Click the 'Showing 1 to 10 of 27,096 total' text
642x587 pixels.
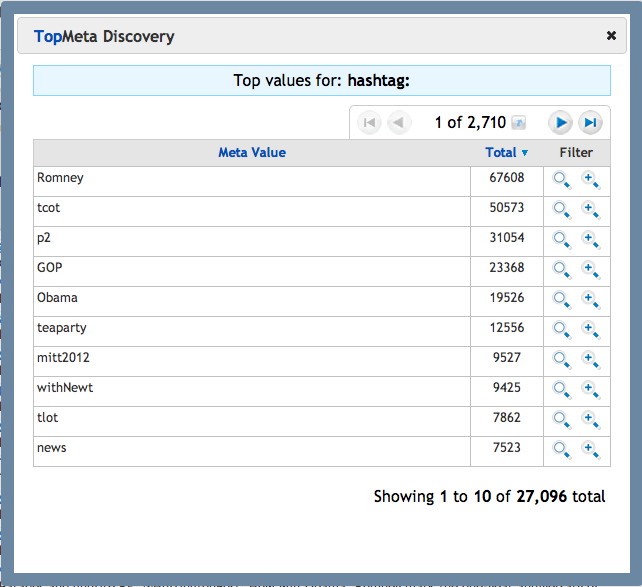(489, 496)
